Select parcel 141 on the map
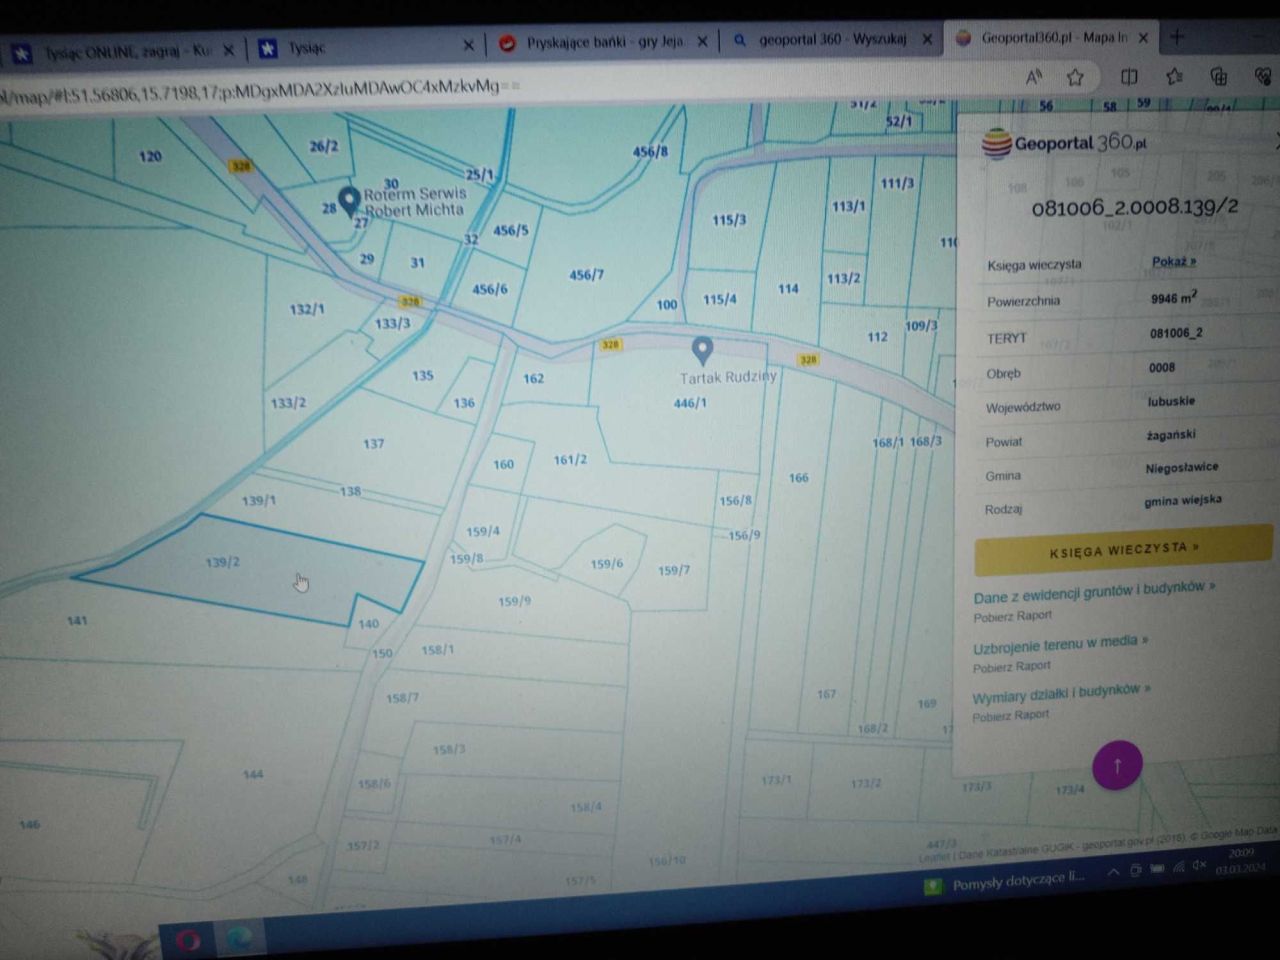The image size is (1280, 960). coord(77,620)
